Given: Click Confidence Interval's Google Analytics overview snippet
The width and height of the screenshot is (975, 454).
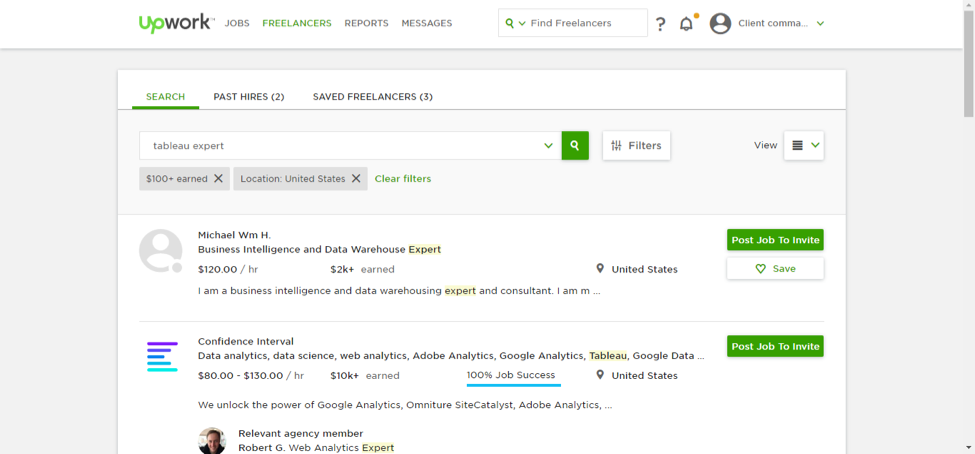Looking at the screenshot, I should pos(405,405).
